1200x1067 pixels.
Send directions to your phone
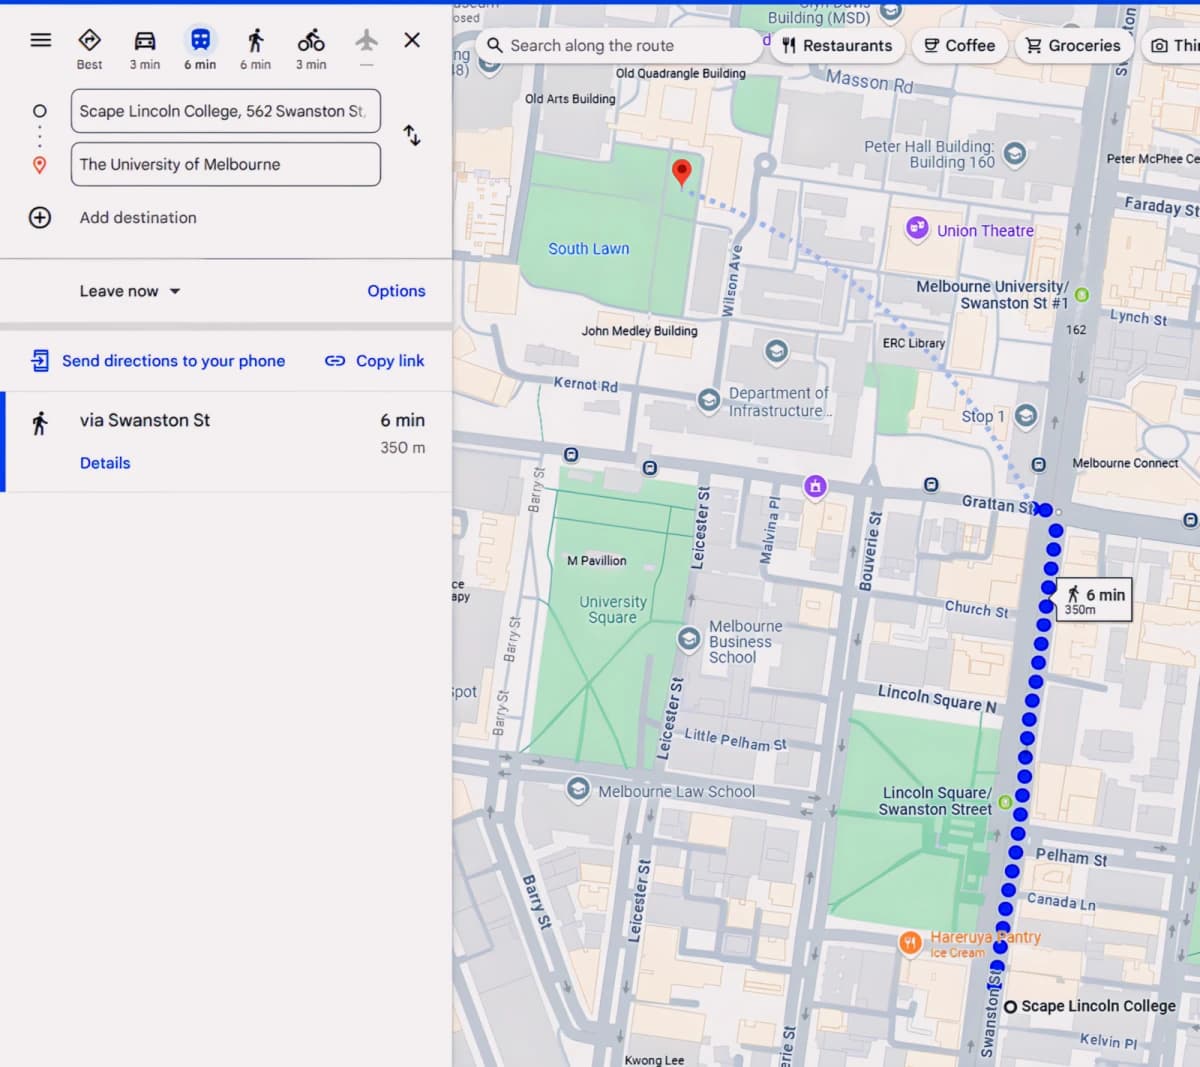coord(158,361)
